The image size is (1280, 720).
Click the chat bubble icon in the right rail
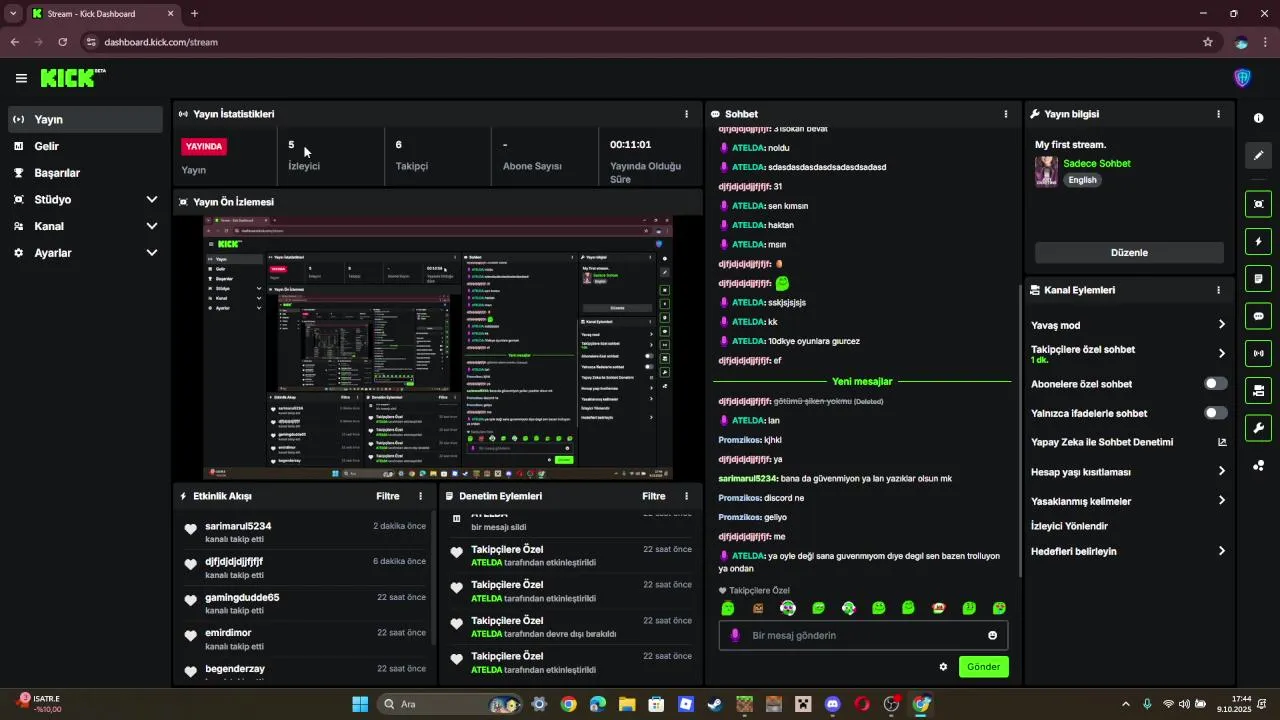[1258, 316]
